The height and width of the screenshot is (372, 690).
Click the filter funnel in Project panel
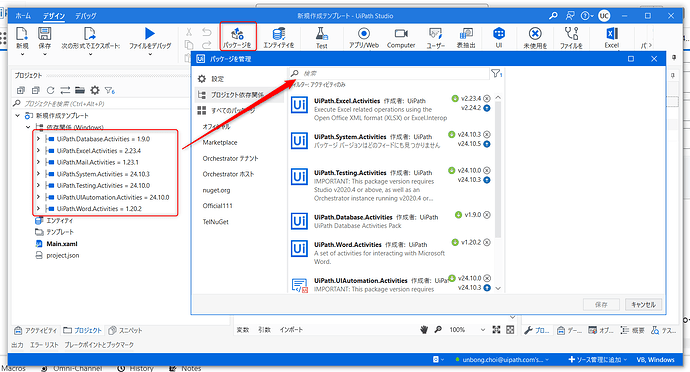point(110,91)
